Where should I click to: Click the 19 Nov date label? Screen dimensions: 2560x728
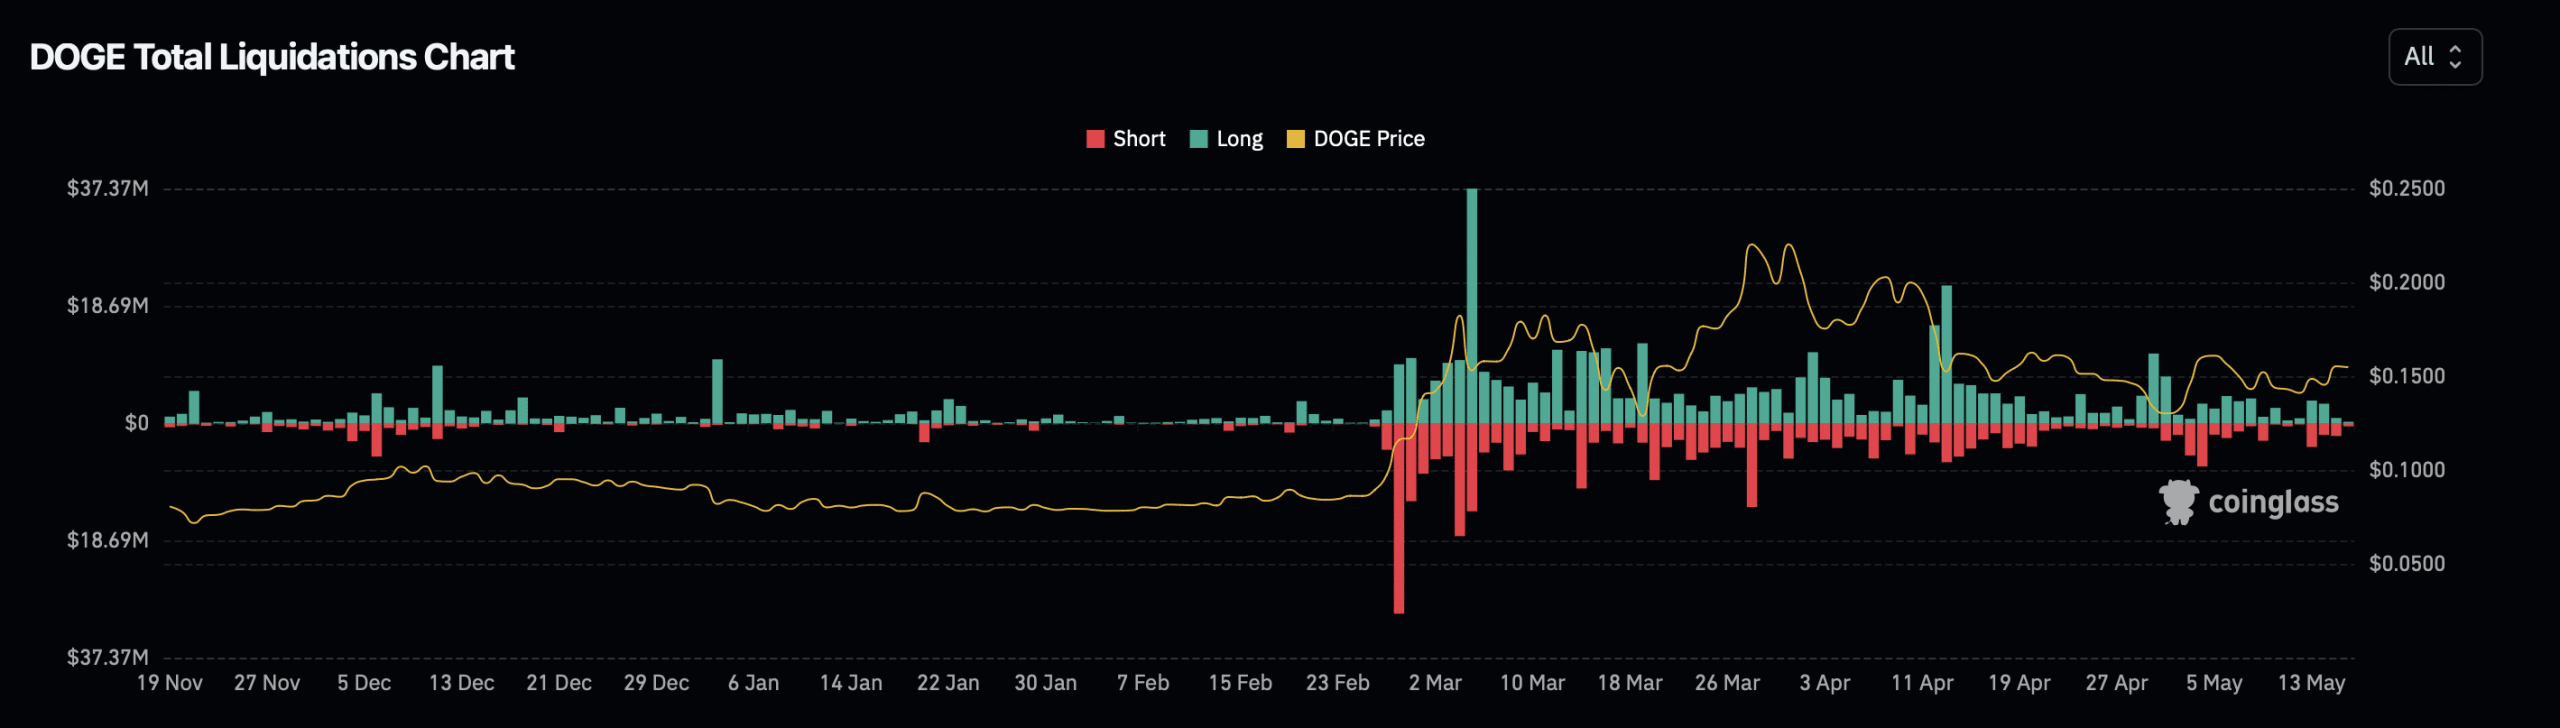pos(170,683)
